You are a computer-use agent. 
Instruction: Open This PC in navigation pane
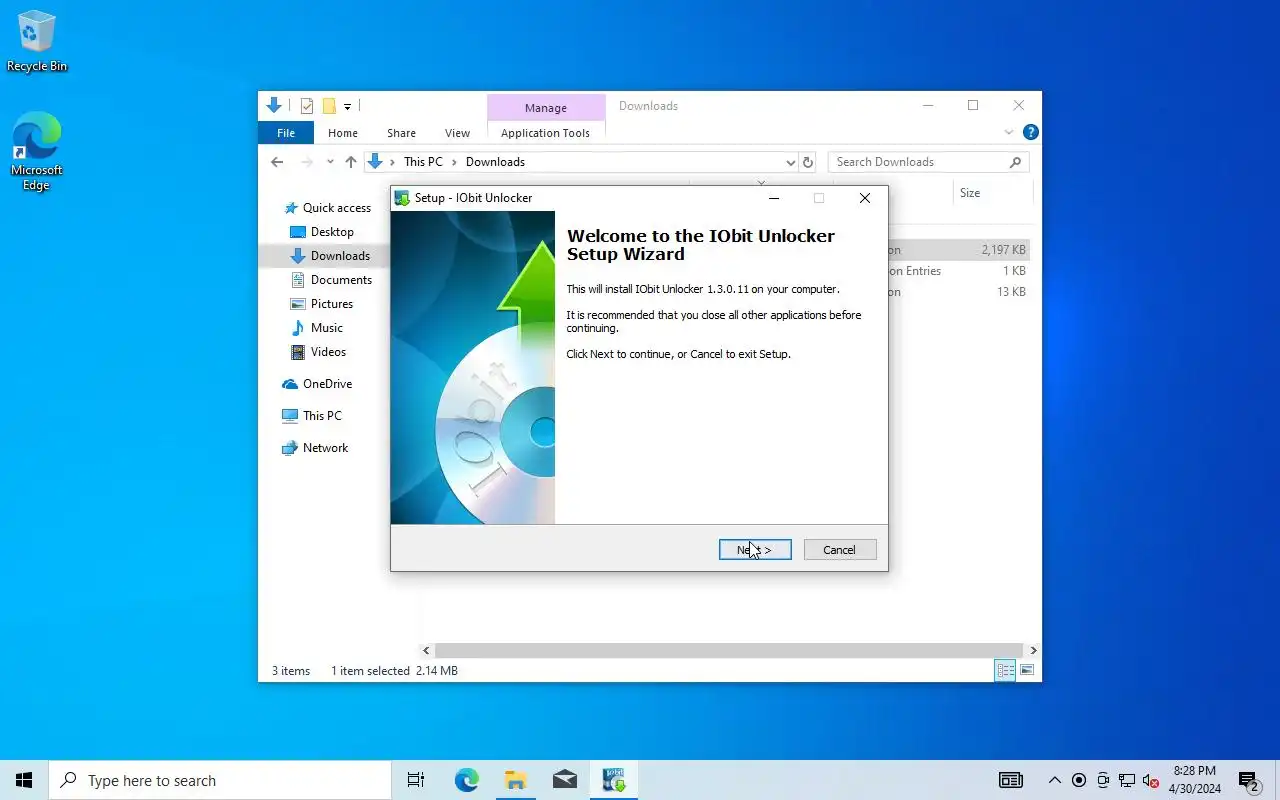coord(322,416)
